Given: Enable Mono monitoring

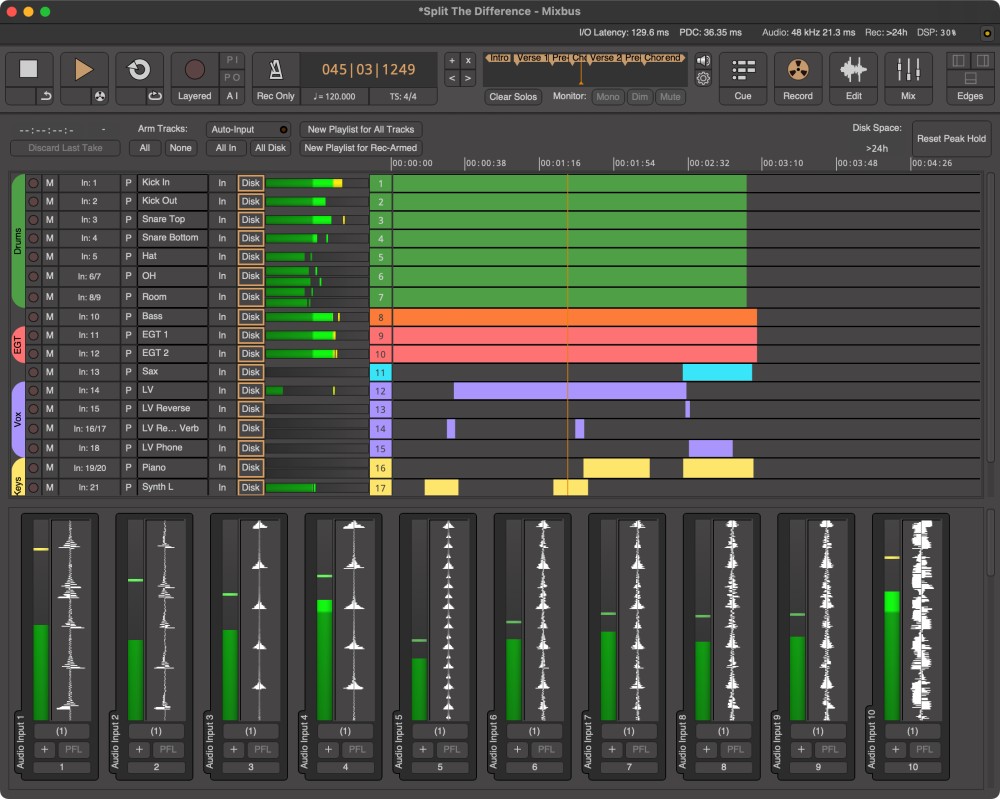Looking at the screenshot, I should [608, 97].
